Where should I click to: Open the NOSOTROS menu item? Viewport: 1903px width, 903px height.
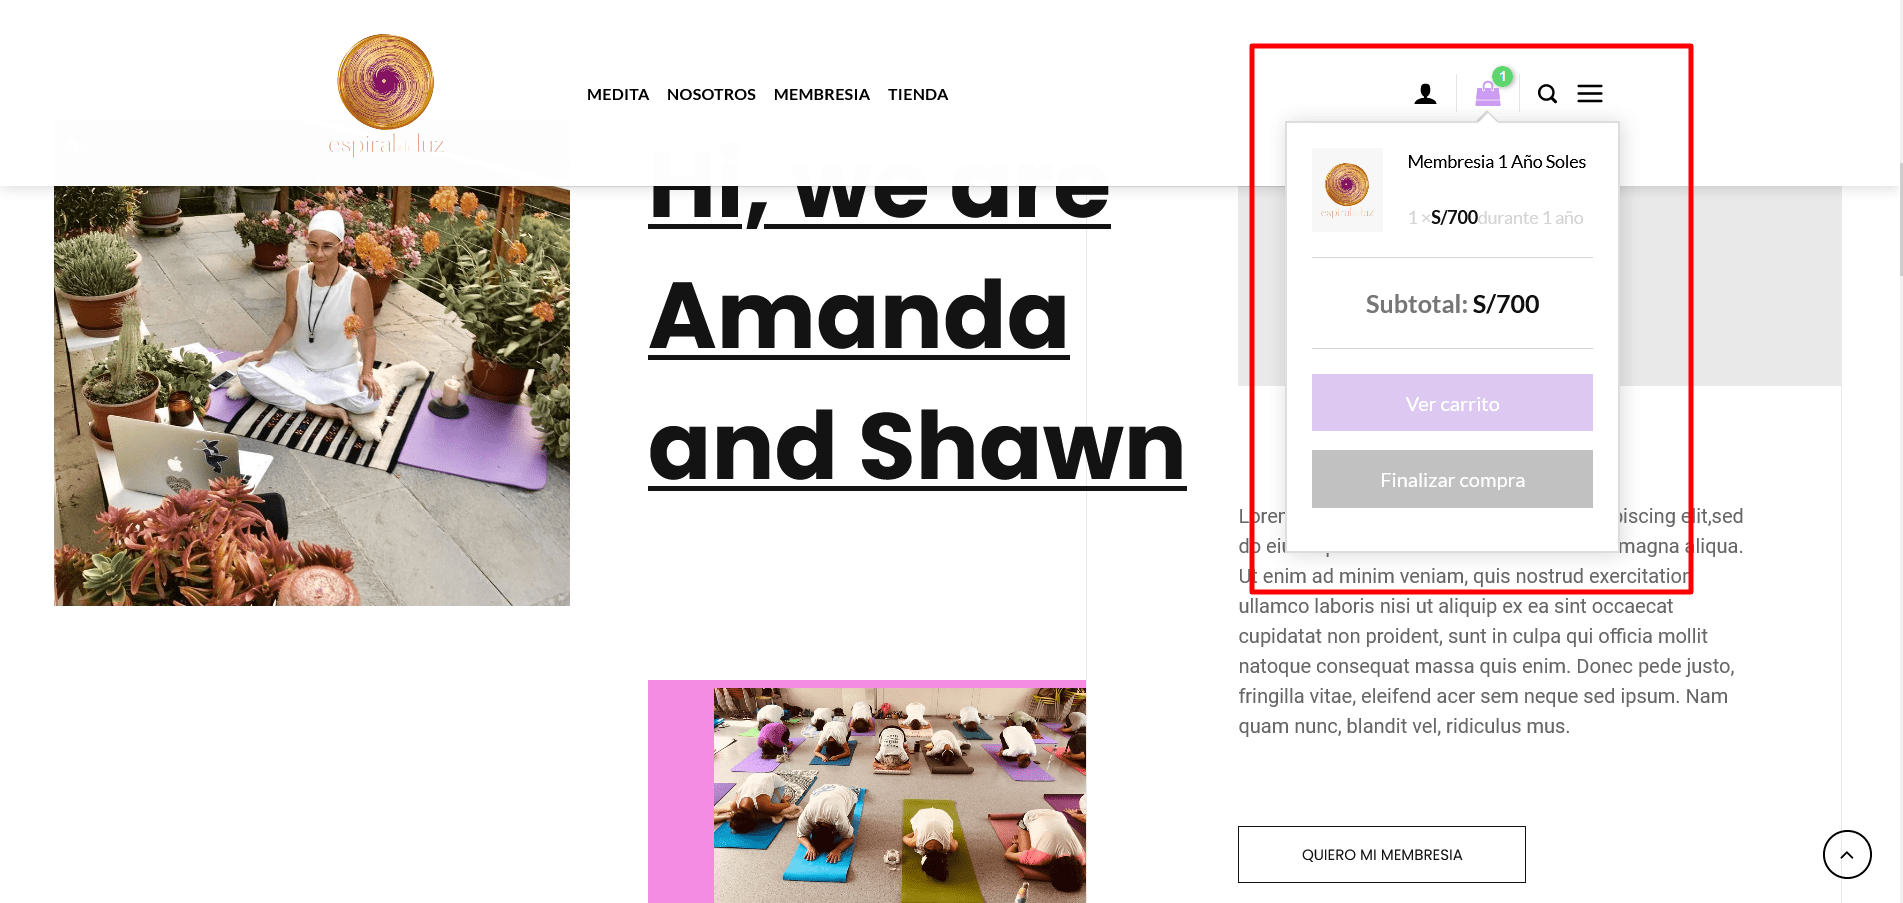click(711, 94)
